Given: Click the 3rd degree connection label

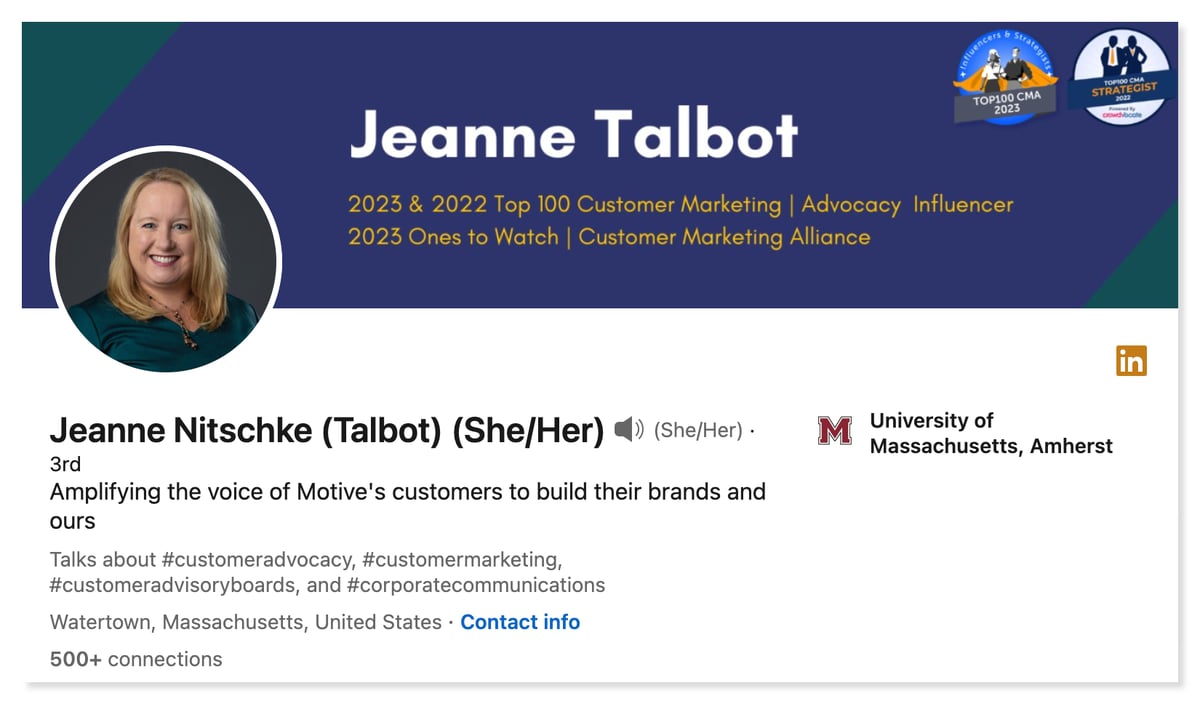Looking at the screenshot, I should pyautogui.click(x=65, y=464).
